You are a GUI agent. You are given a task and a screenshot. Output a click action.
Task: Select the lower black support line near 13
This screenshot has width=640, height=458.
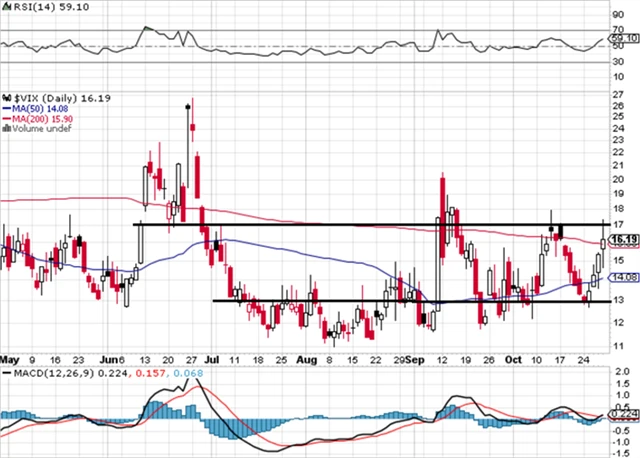pos(400,300)
